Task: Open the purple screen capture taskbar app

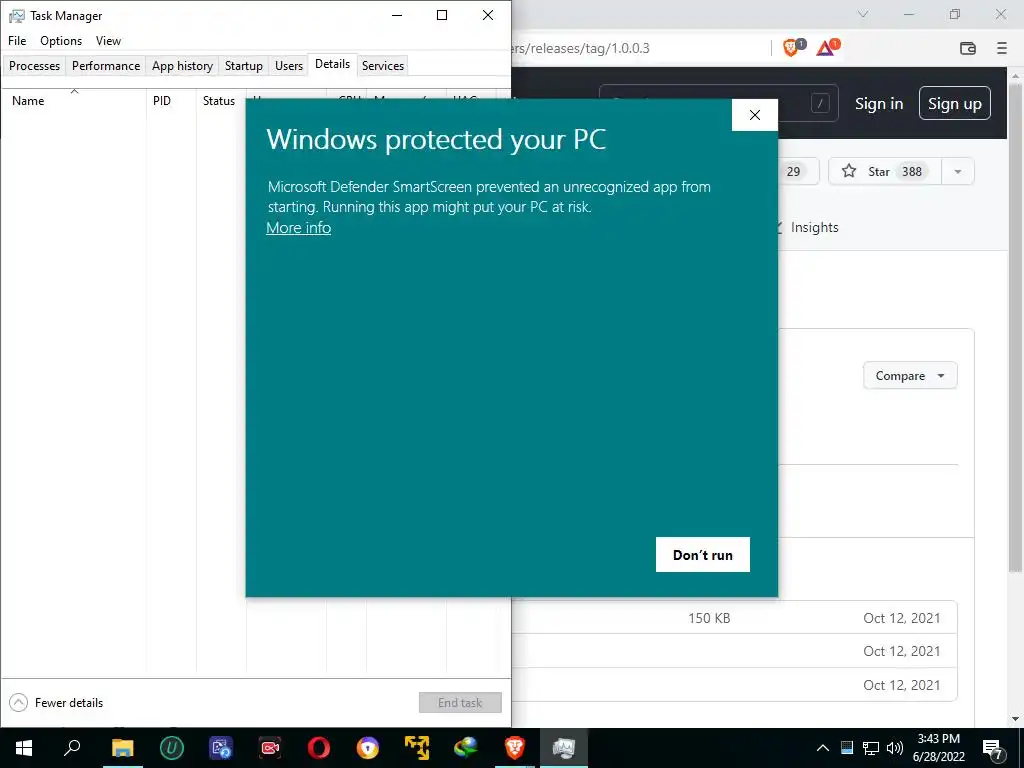Action: pyautogui.click(x=221, y=748)
